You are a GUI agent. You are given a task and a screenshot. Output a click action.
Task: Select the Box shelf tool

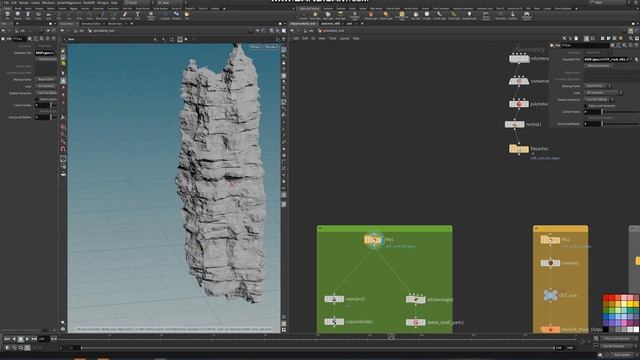(7, 16)
